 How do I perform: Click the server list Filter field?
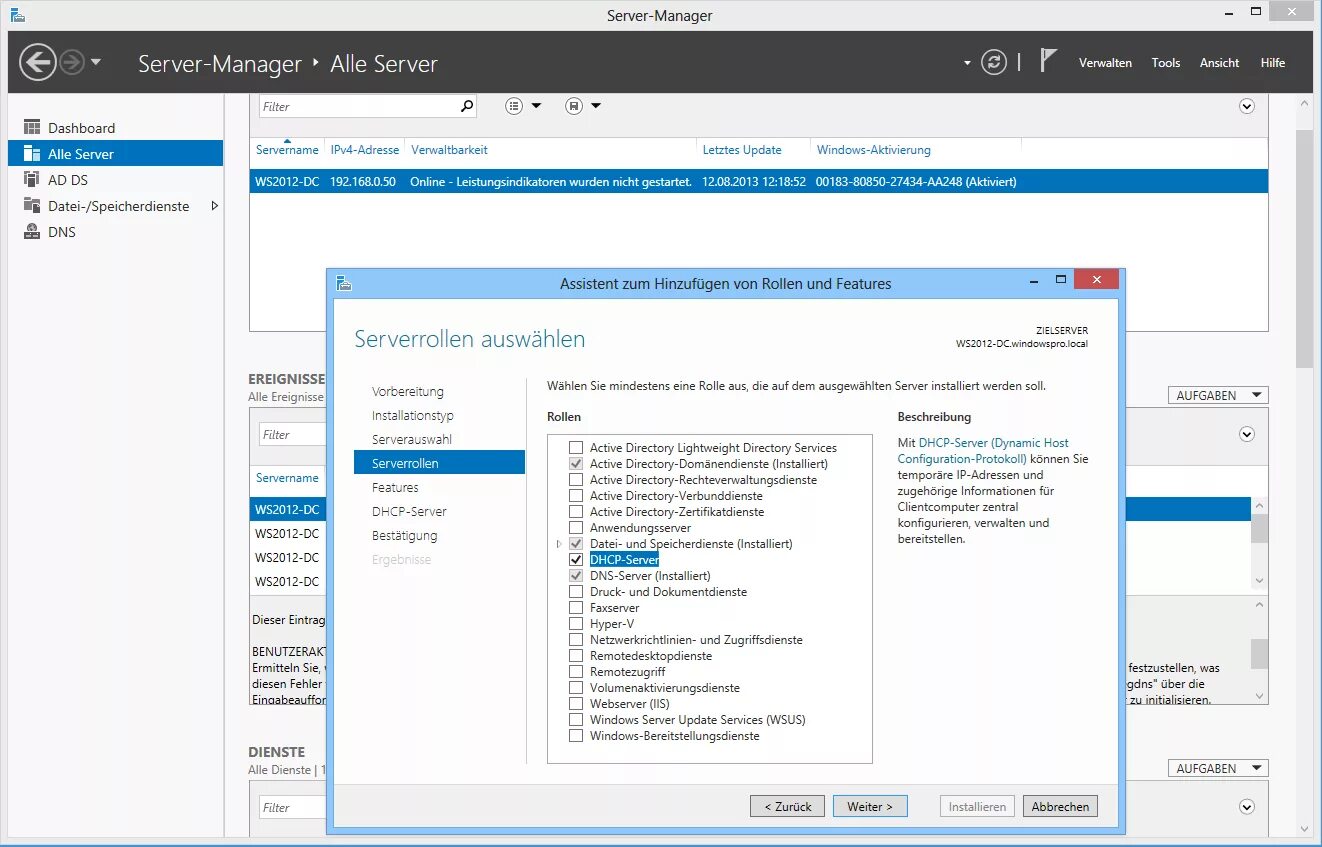(358, 106)
